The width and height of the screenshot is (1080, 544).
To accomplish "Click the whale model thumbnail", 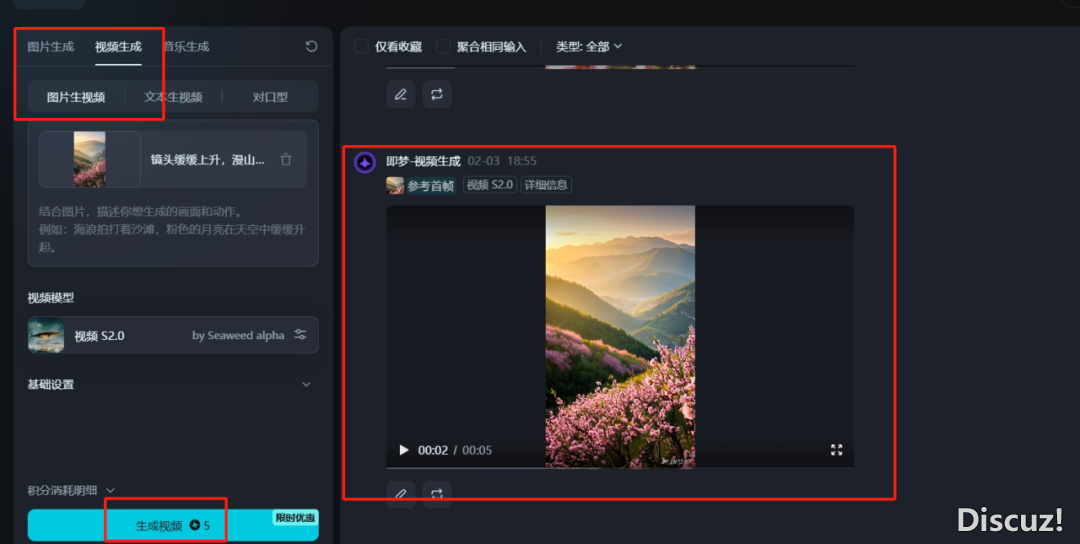I will [x=46, y=335].
